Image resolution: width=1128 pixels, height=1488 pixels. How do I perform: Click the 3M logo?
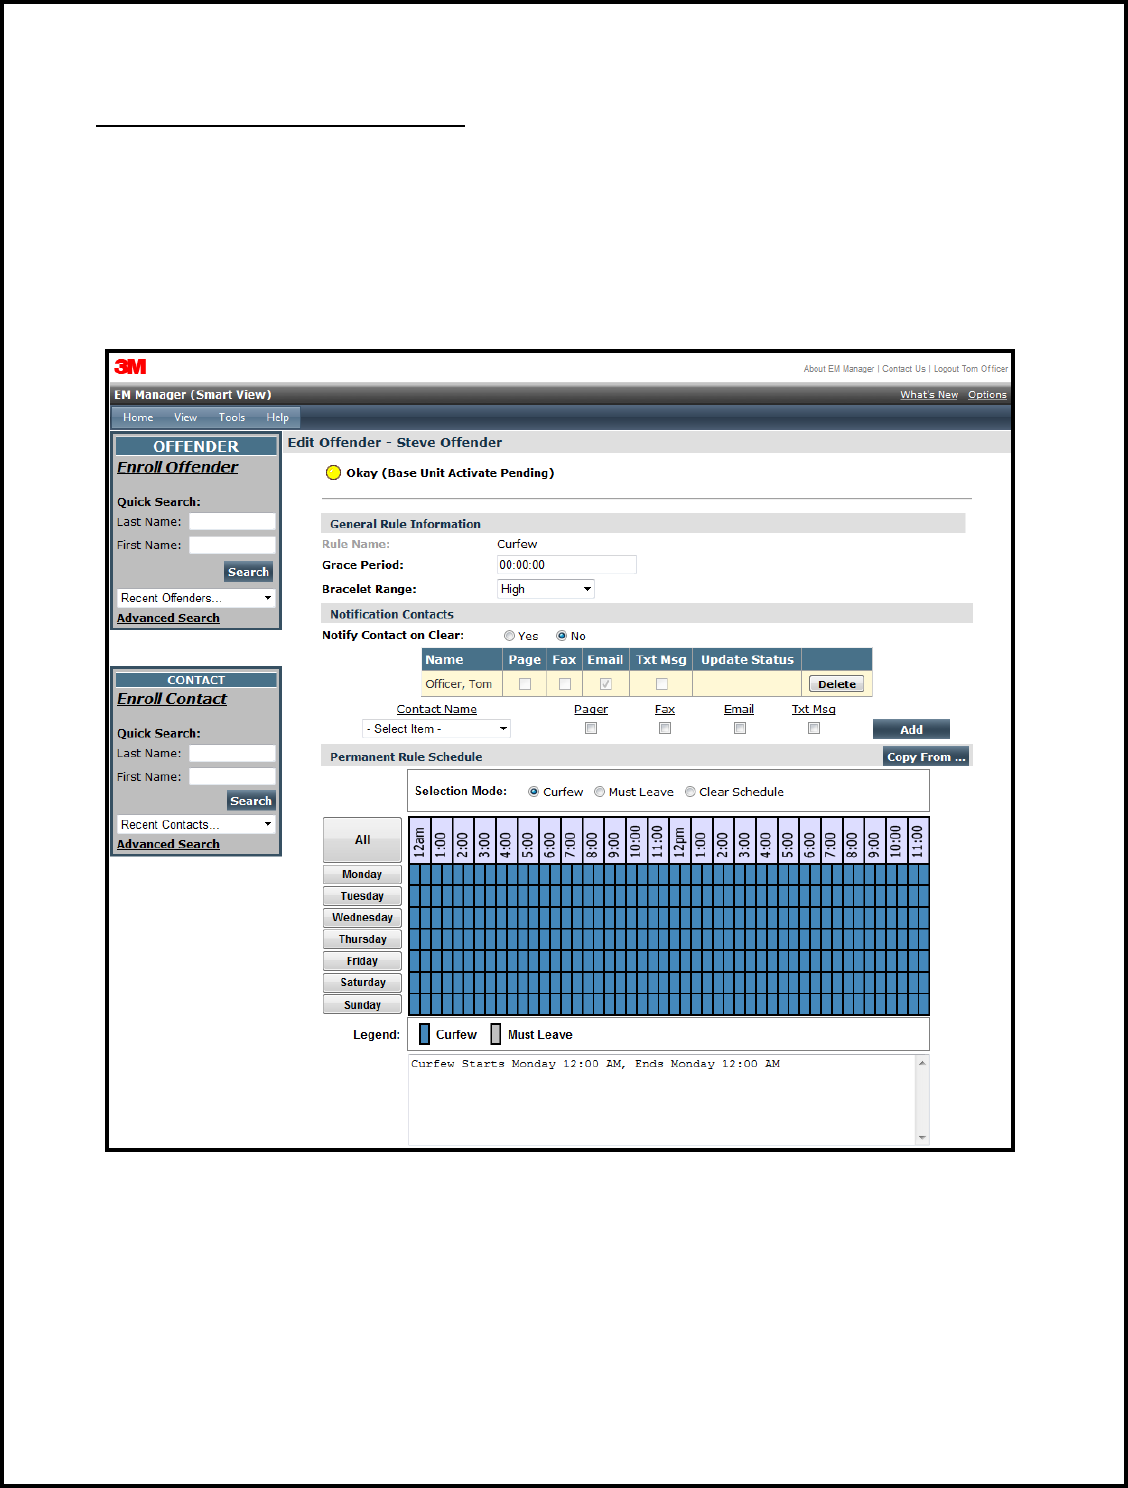coord(130,367)
